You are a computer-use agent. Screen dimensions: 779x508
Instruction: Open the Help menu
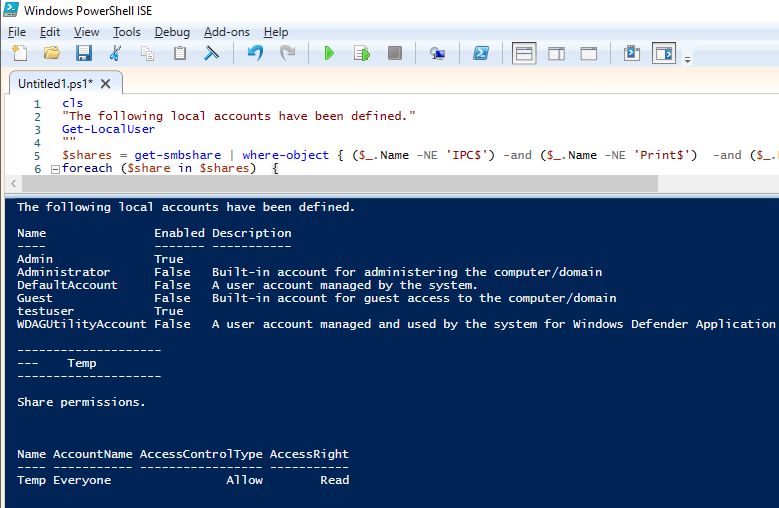click(x=276, y=32)
